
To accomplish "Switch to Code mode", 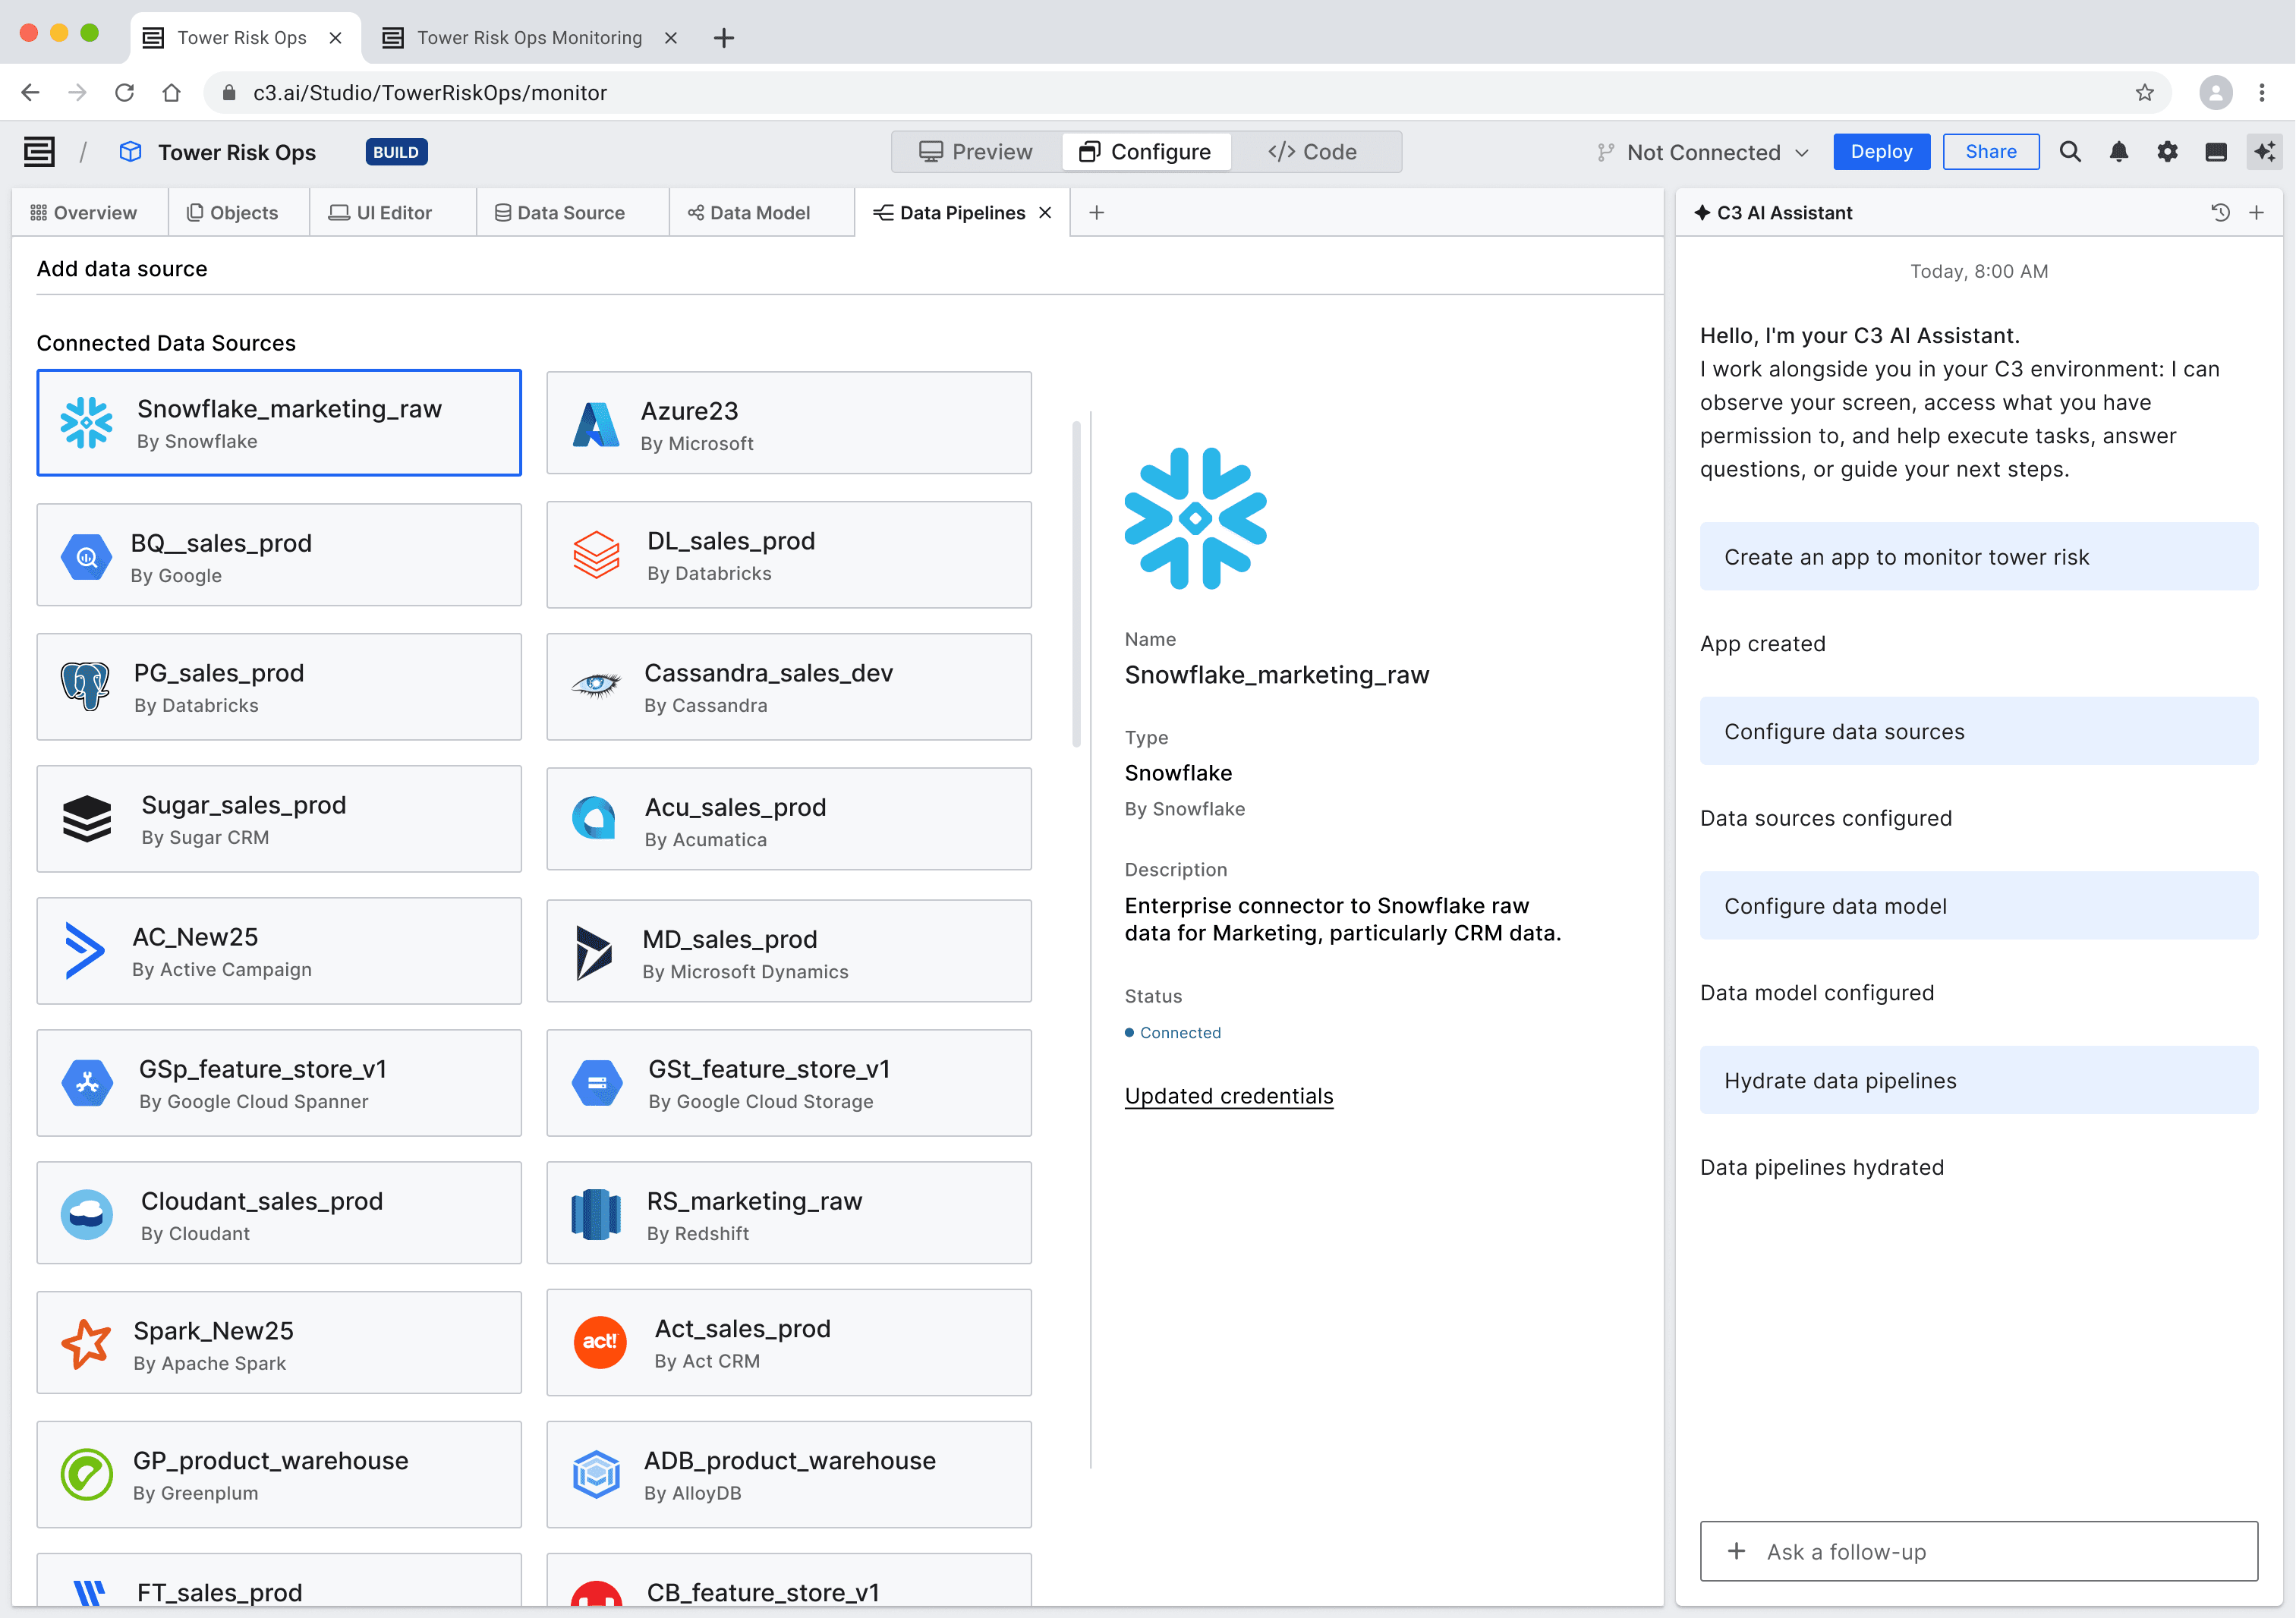I will pos(1313,152).
